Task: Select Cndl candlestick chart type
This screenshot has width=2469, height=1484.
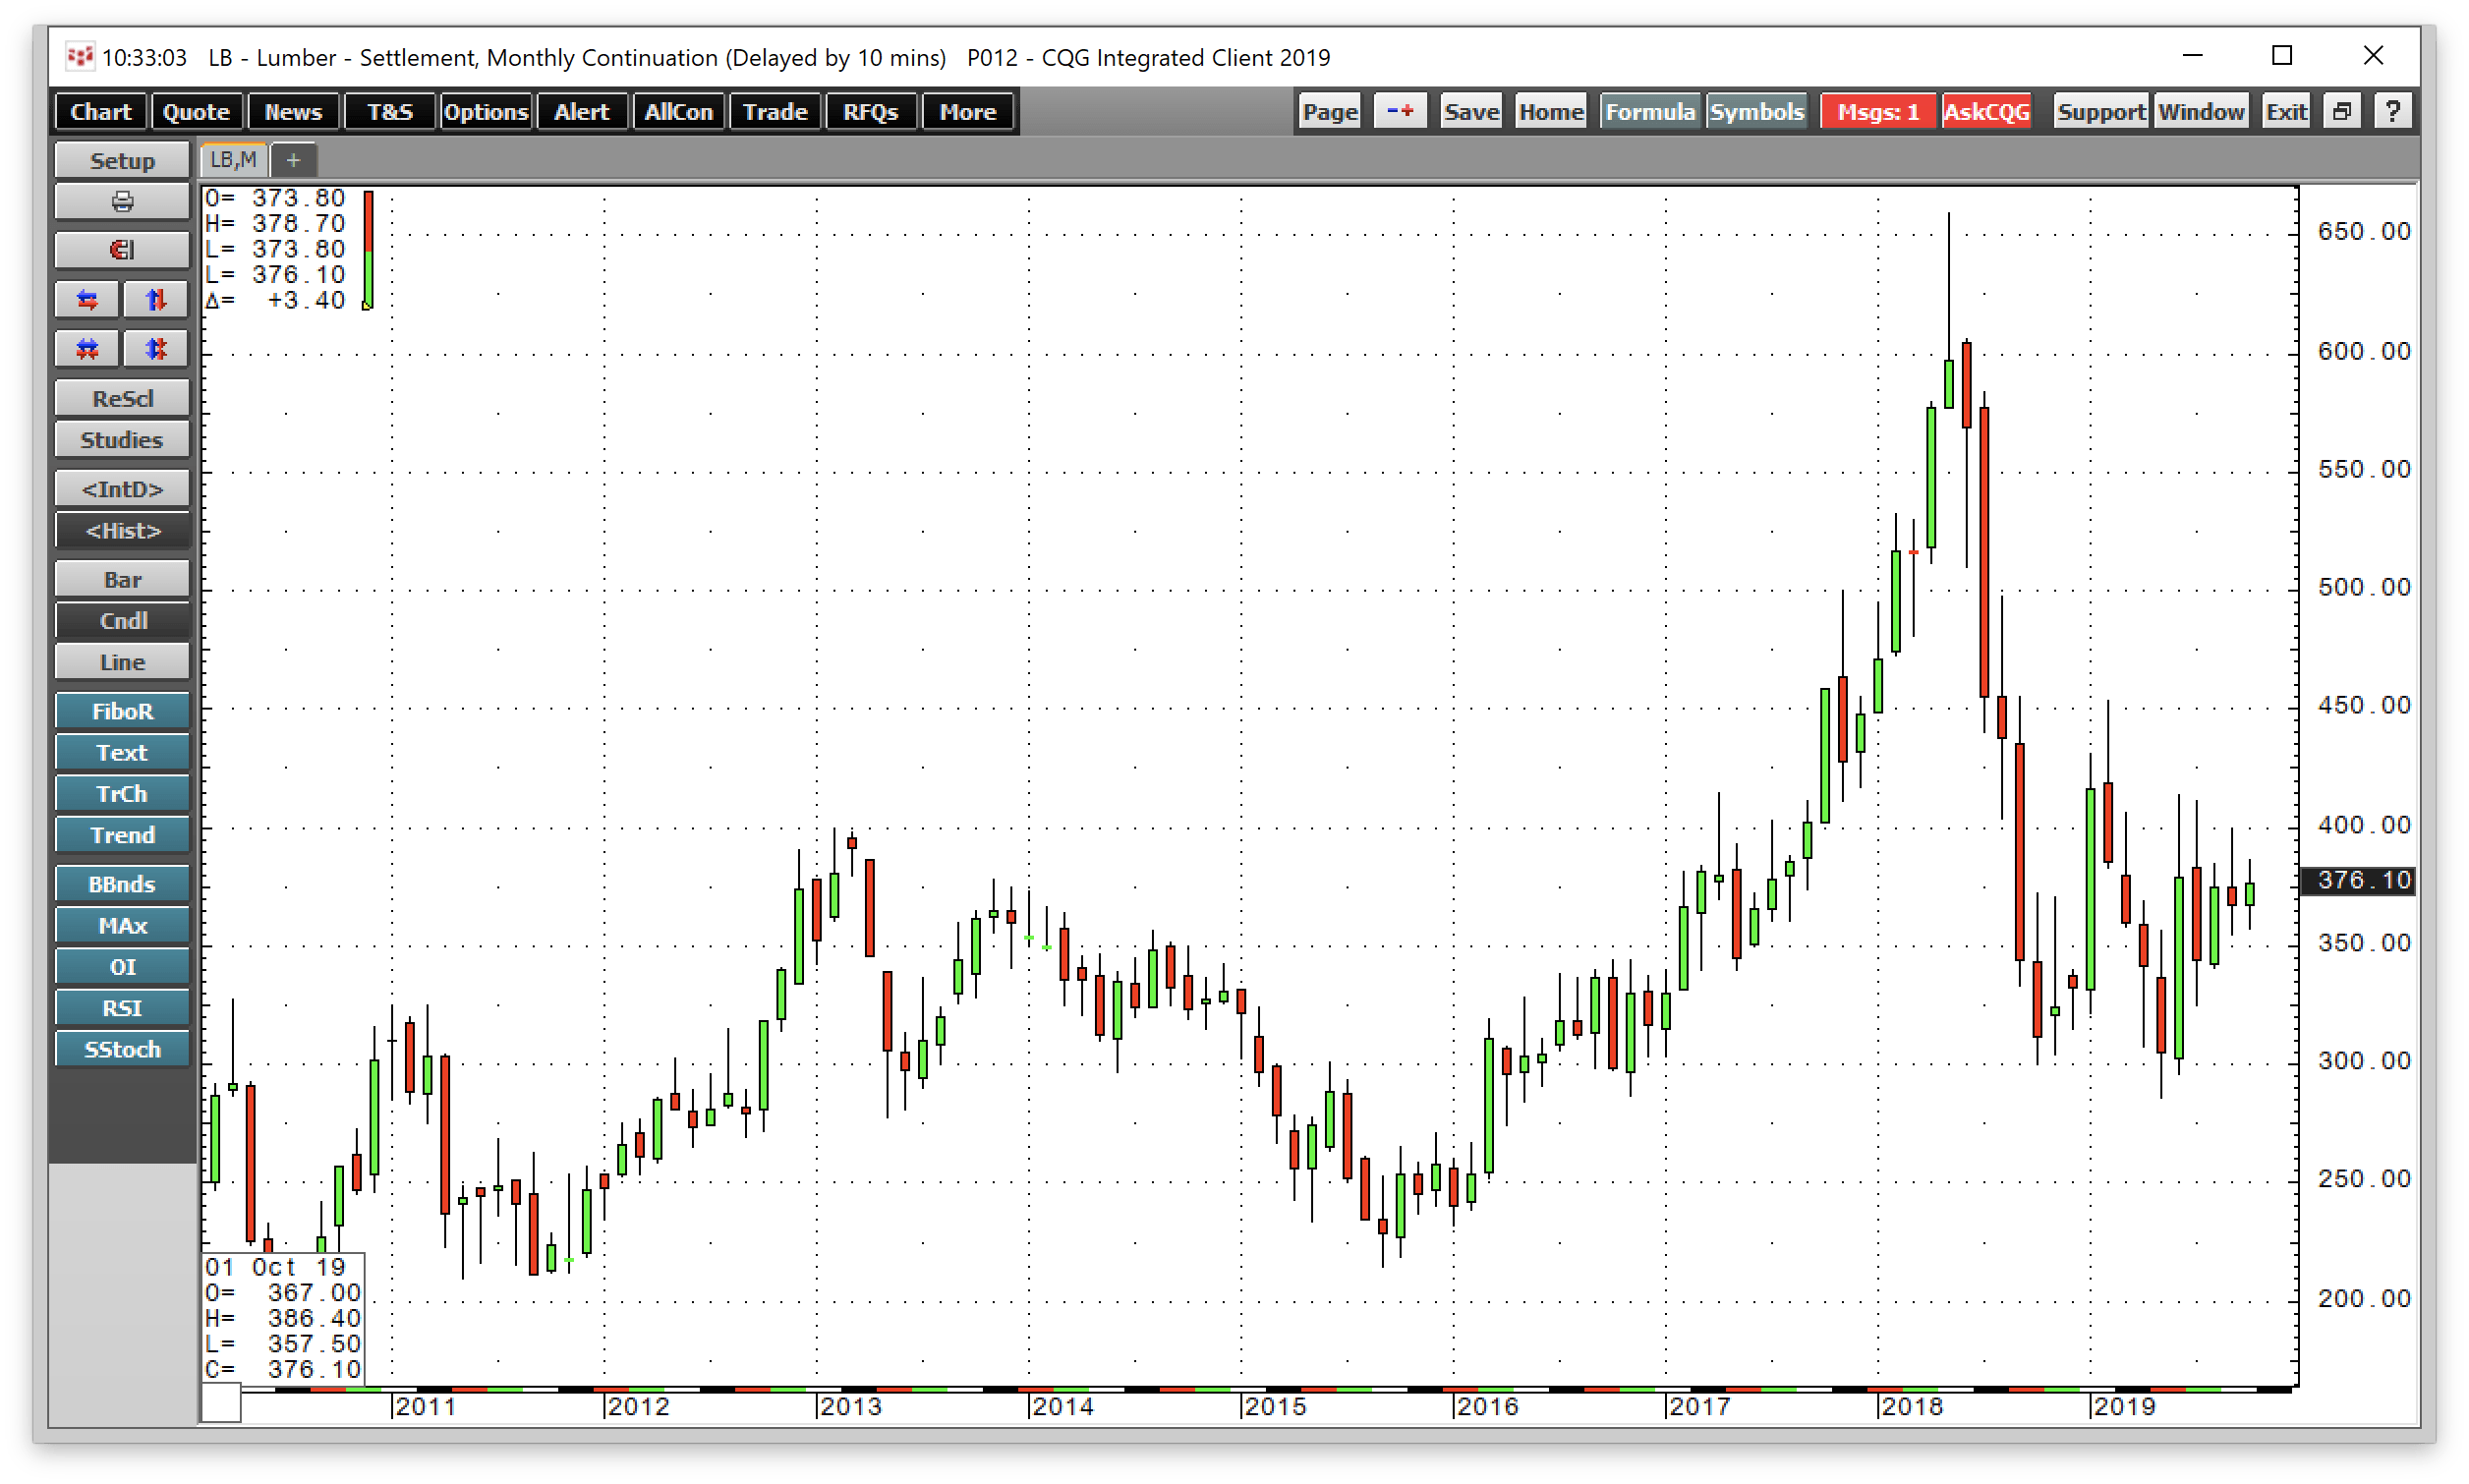Action: coord(122,621)
